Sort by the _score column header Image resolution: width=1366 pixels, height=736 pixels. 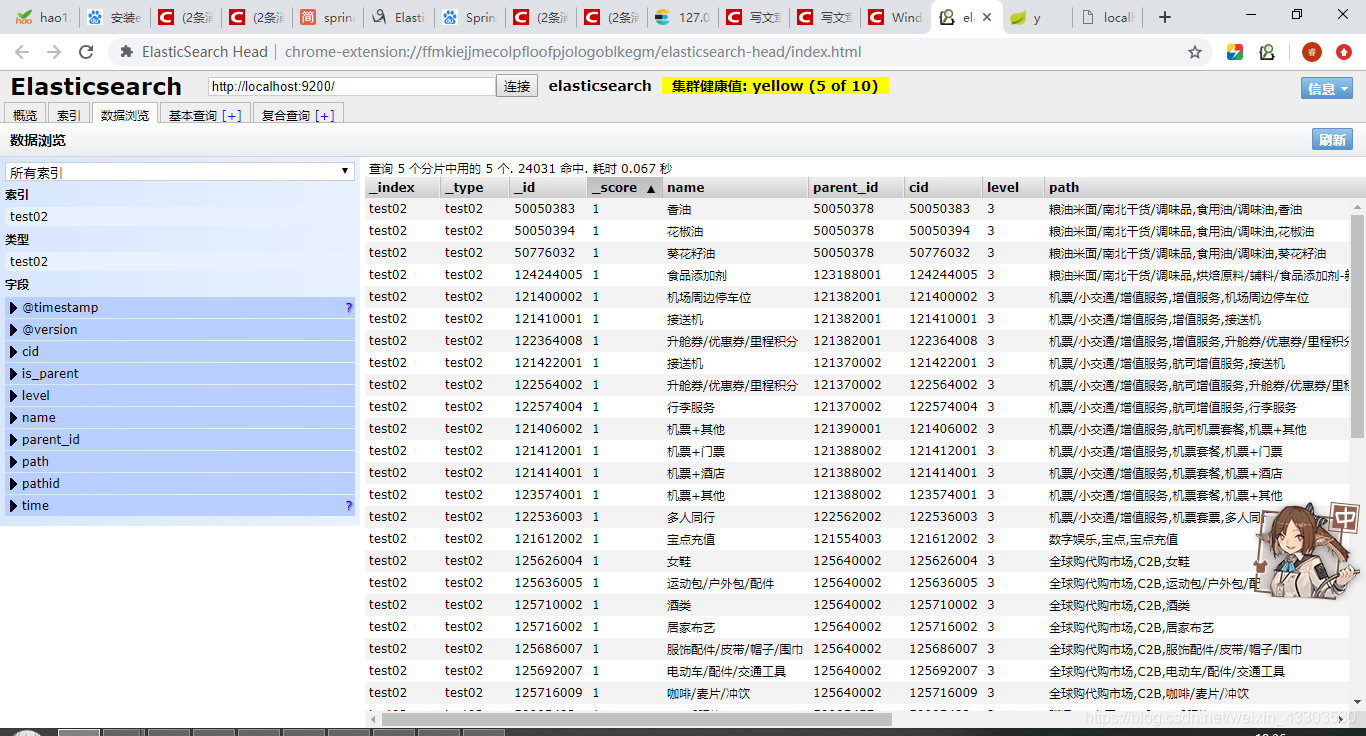click(x=625, y=187)
